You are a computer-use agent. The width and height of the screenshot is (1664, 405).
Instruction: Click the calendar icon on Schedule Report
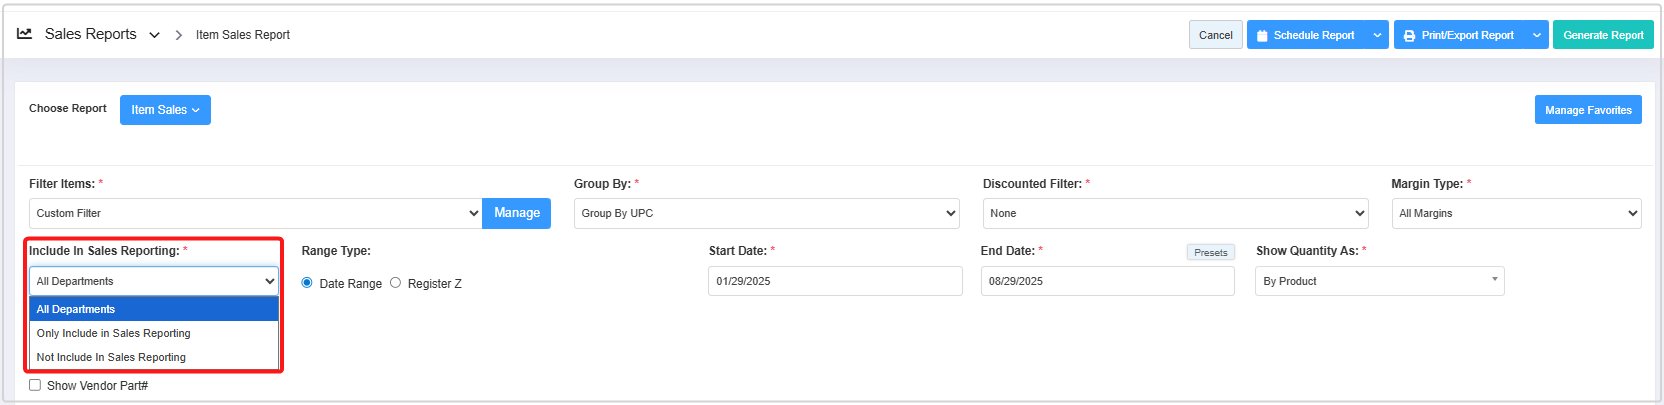tap(1262, 36)
